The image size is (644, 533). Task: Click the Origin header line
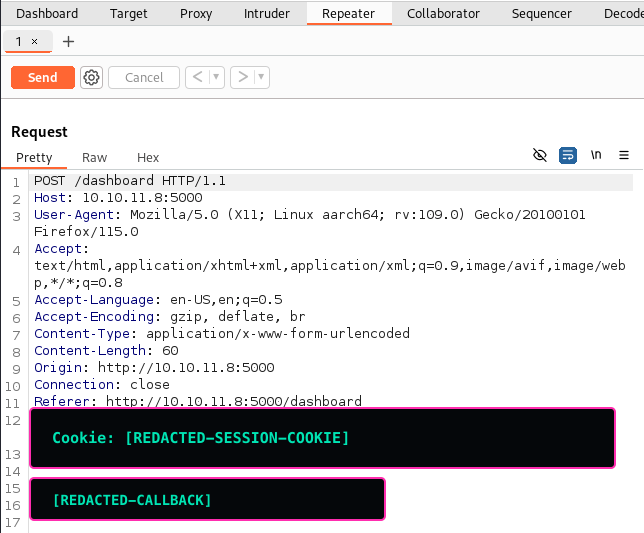click(154, 368)
